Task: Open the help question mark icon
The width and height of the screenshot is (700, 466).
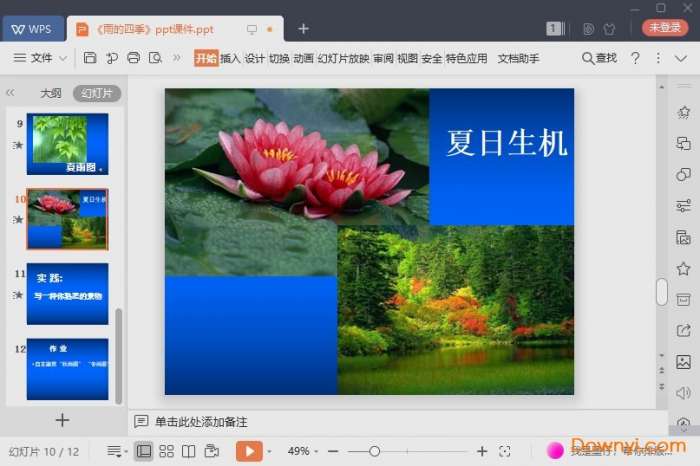Action: [635, 58]
